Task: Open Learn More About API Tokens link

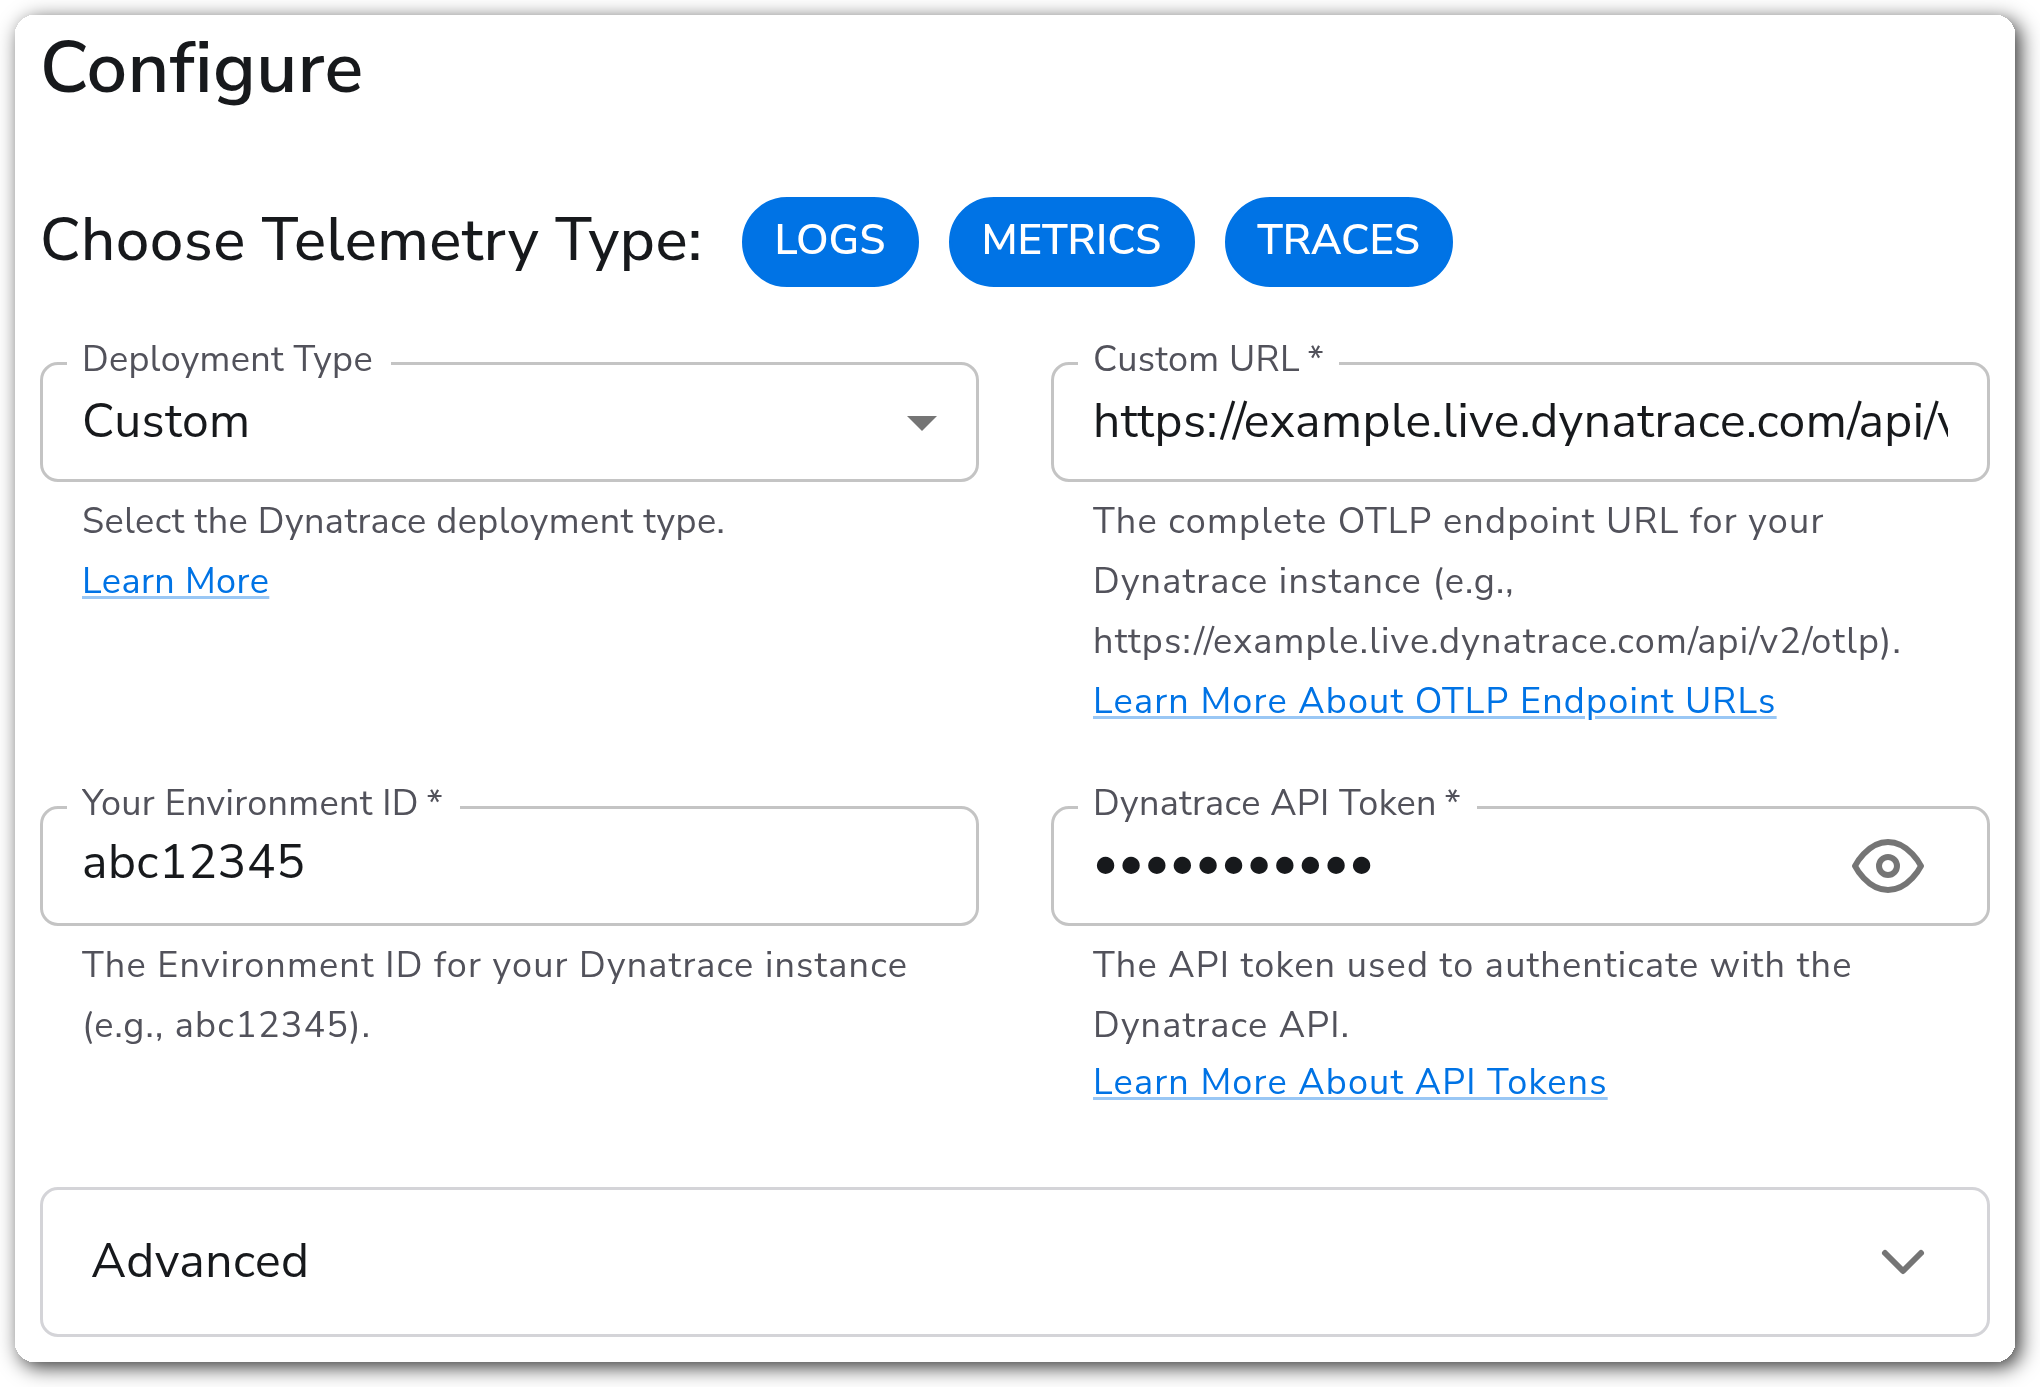Action: pyautogui.click(x=1350, y=1082)
